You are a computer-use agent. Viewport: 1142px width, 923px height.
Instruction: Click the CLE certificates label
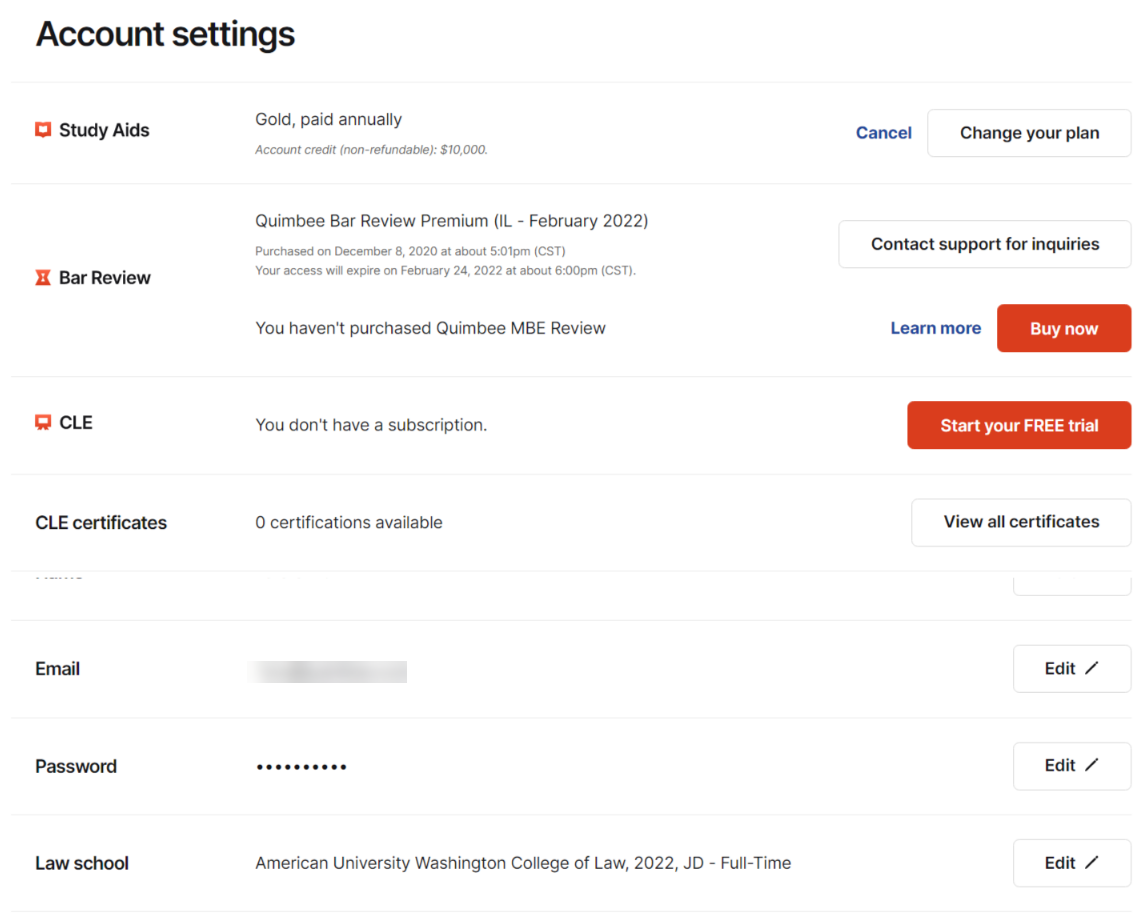click(101, 522)
